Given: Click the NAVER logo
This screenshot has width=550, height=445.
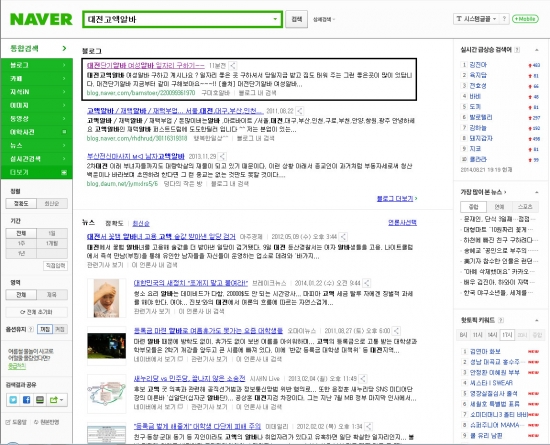Looking at the screenshot, I should pyautogui.click(x=41, y=19).
